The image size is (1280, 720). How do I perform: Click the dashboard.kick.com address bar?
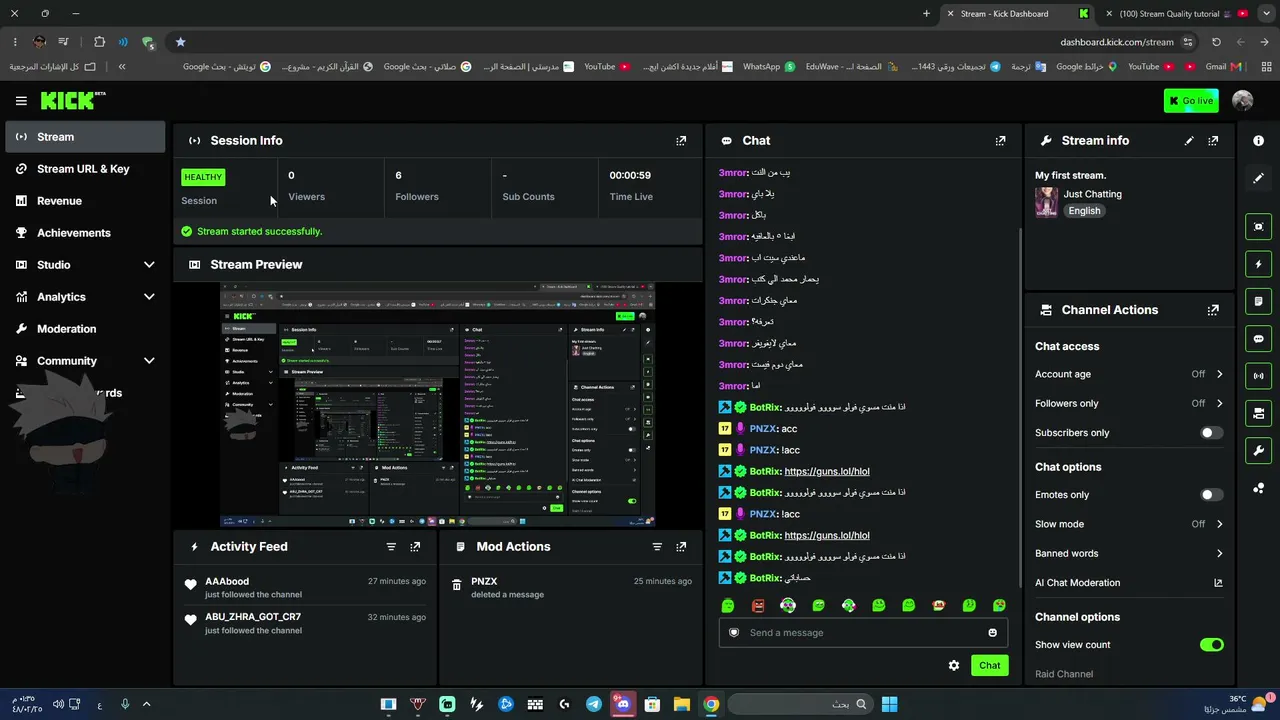click(1117, 42)
